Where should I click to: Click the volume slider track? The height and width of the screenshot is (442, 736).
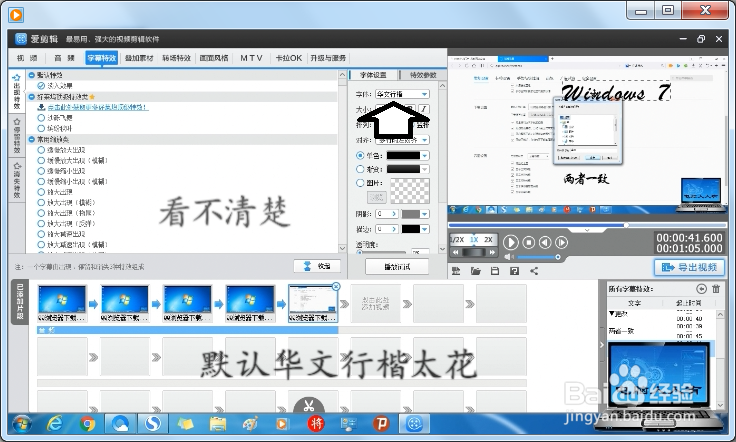(x=536, y=257)
